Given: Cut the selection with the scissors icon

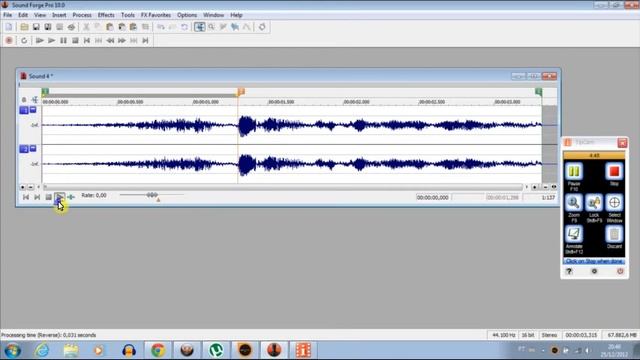Looking at the screenshot, I should pyautogui.click(x=86, y=27).
